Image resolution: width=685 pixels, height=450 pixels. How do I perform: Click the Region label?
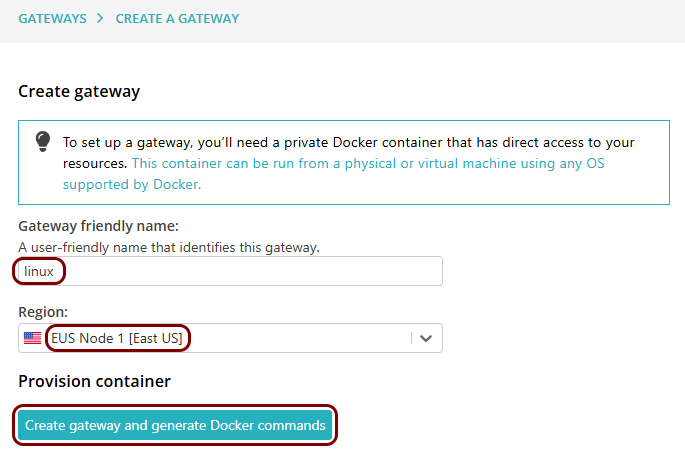[43, 312]
